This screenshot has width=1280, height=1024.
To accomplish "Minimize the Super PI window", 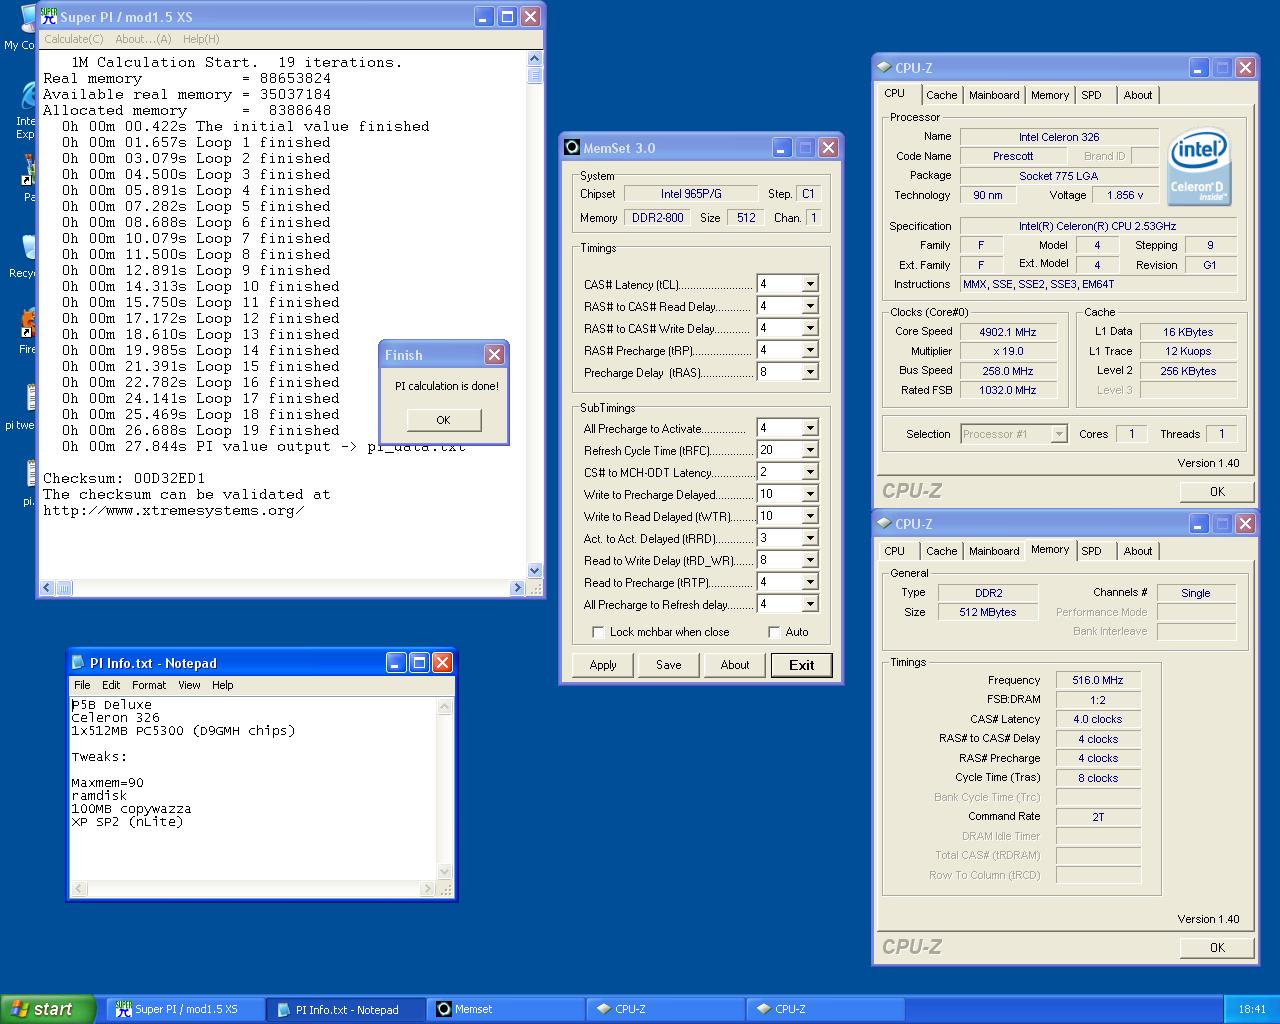I will (x=484, y=16).
